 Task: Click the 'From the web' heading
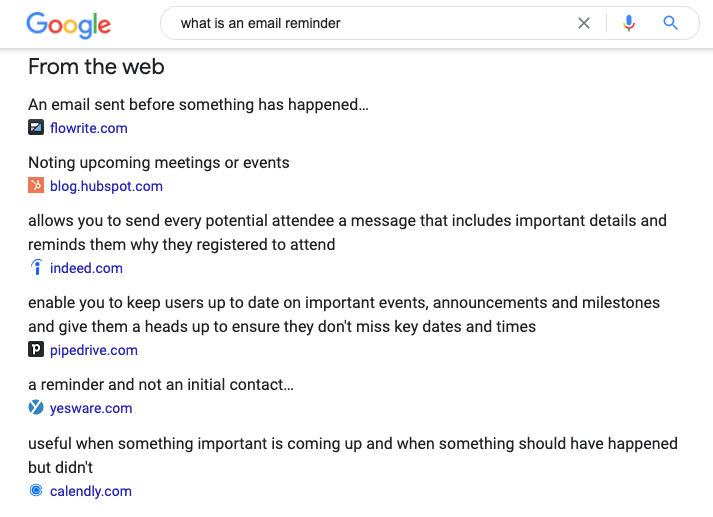(x=96, y=67)
